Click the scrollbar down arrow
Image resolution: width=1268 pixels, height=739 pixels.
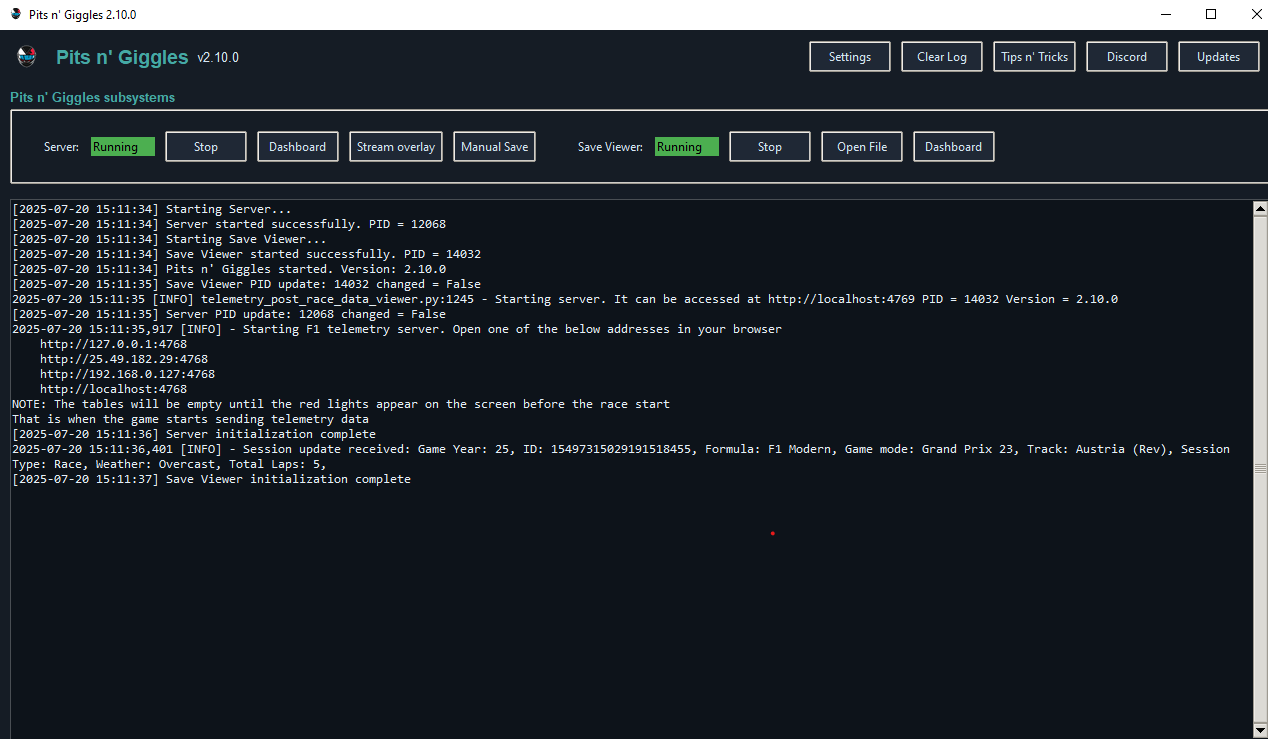[x=1260, y=727]
